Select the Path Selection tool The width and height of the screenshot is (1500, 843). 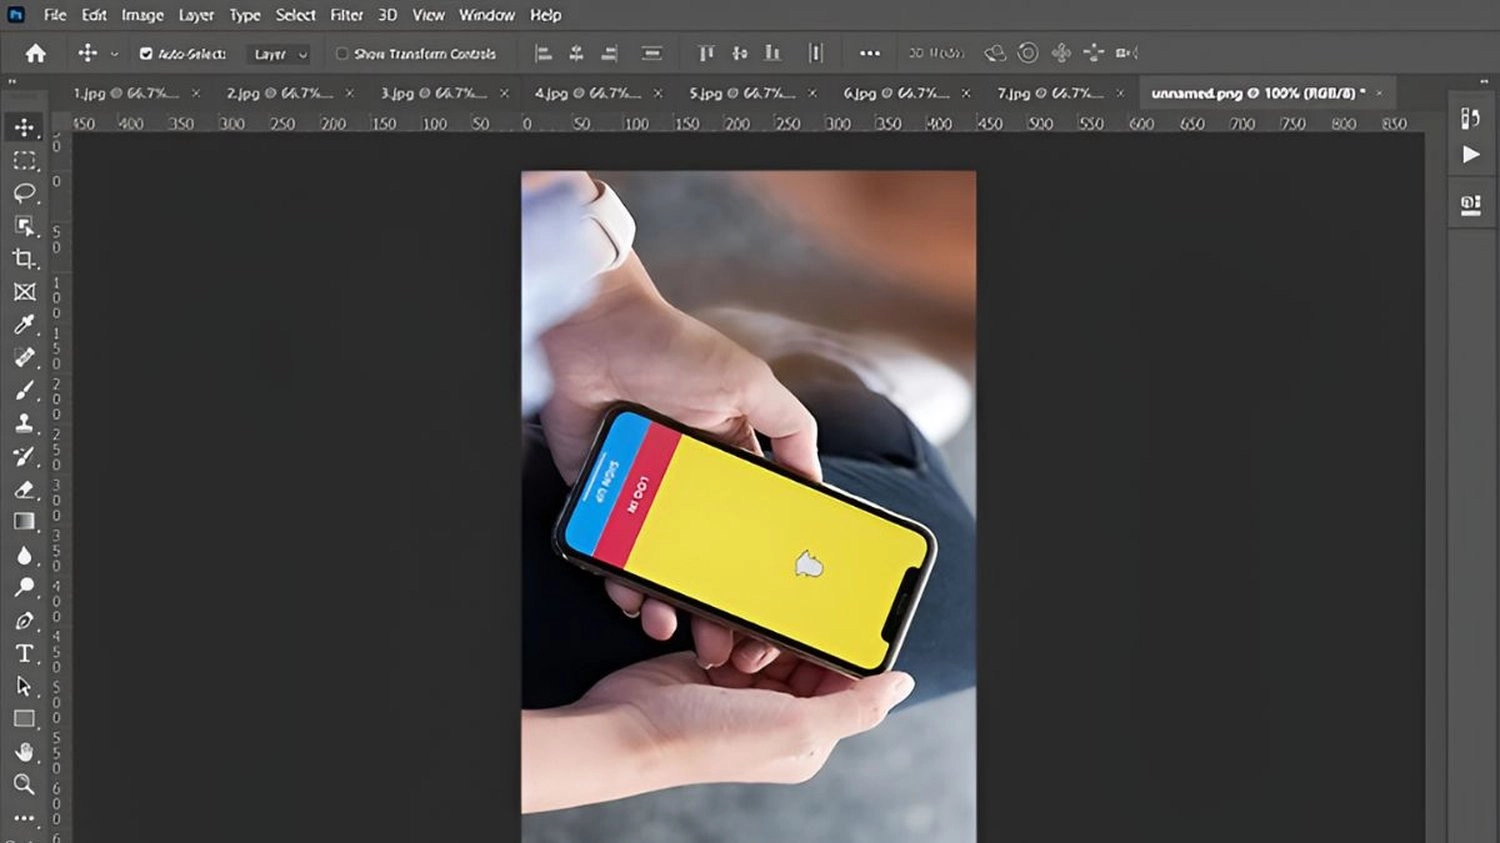tap(25, 686)
